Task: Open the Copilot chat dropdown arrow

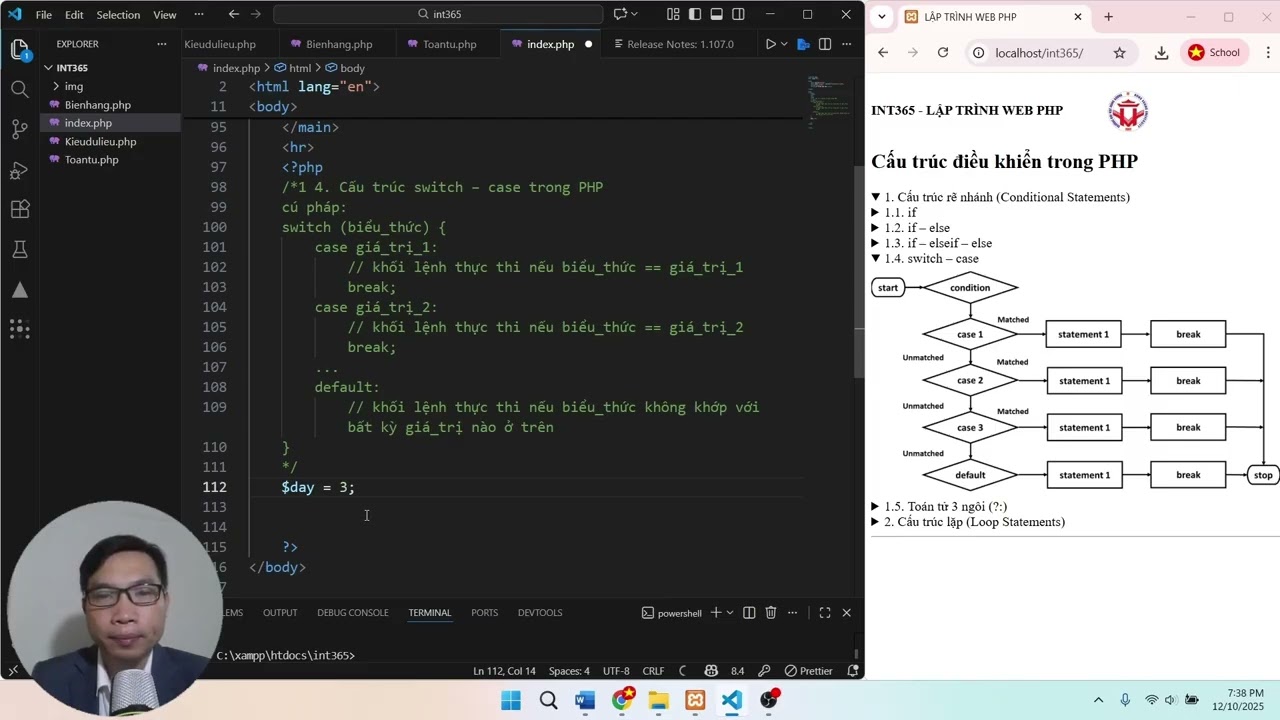Action: point(635,14)
